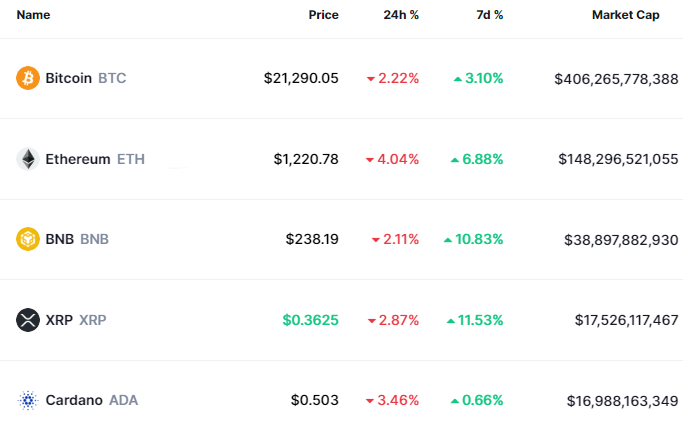The width and height of the screenshot is (683, 422).
Task: Sort the table by Price header
Action: click(323, 15)
